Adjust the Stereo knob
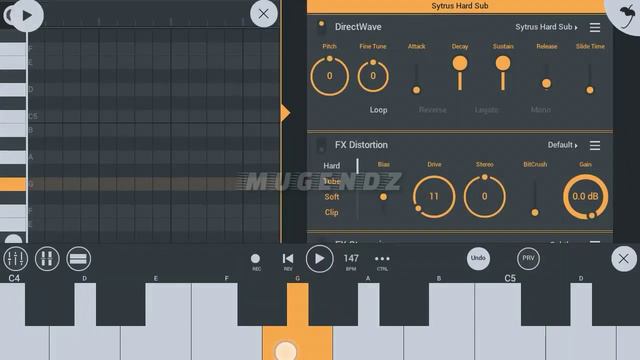This screenshot has width=640, height=360. pyautogui.click(x=484, y=196)
